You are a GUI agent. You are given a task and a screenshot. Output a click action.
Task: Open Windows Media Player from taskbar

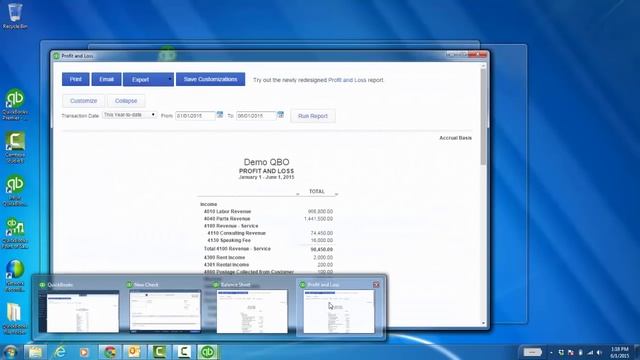[x=84, y=351]
